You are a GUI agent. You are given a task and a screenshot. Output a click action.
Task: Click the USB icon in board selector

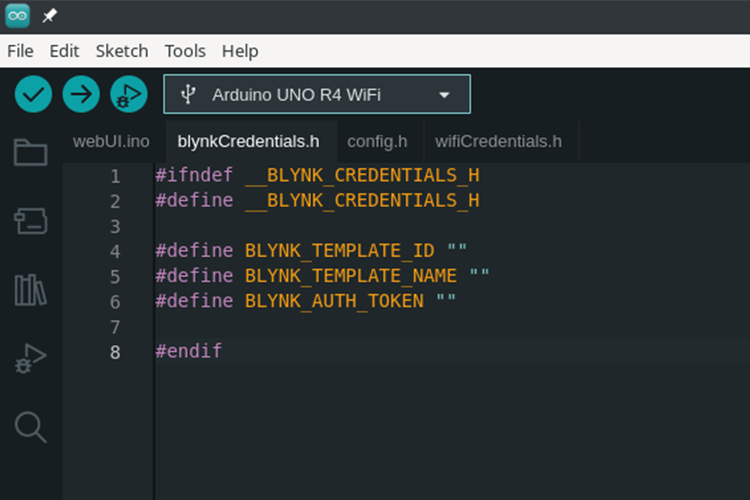188,94
